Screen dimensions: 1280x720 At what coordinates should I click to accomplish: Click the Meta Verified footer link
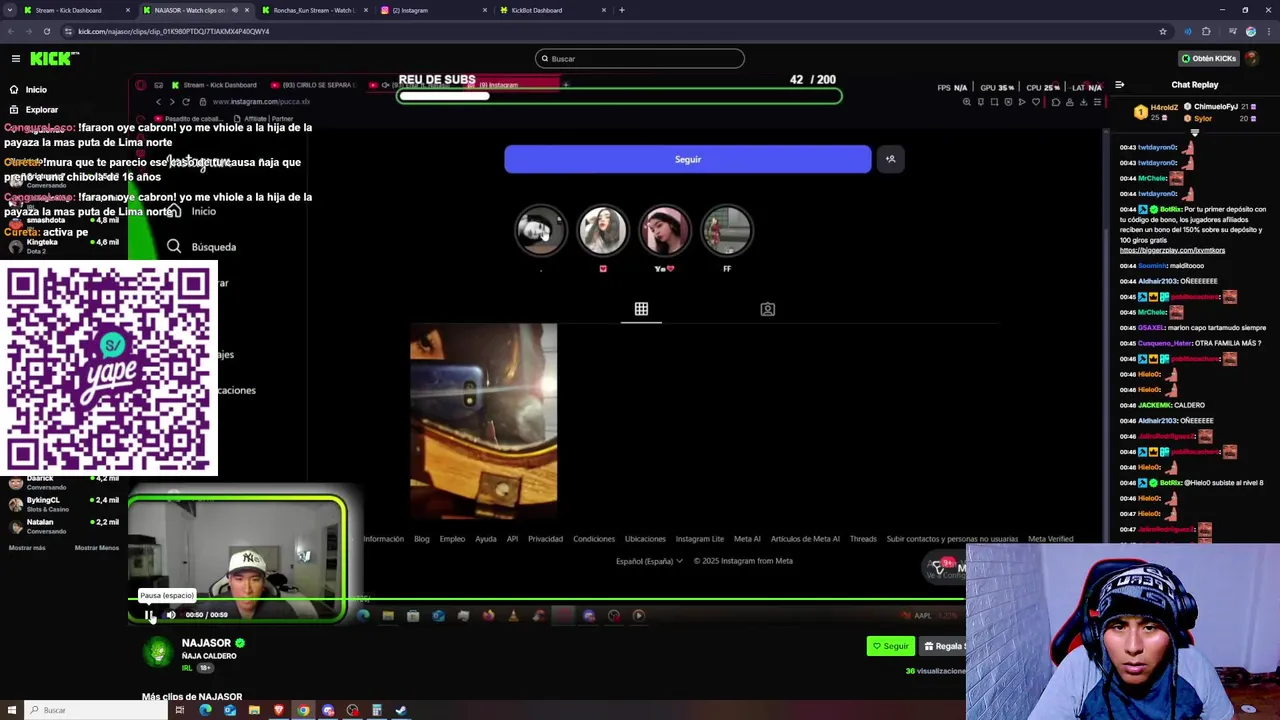1050,539
